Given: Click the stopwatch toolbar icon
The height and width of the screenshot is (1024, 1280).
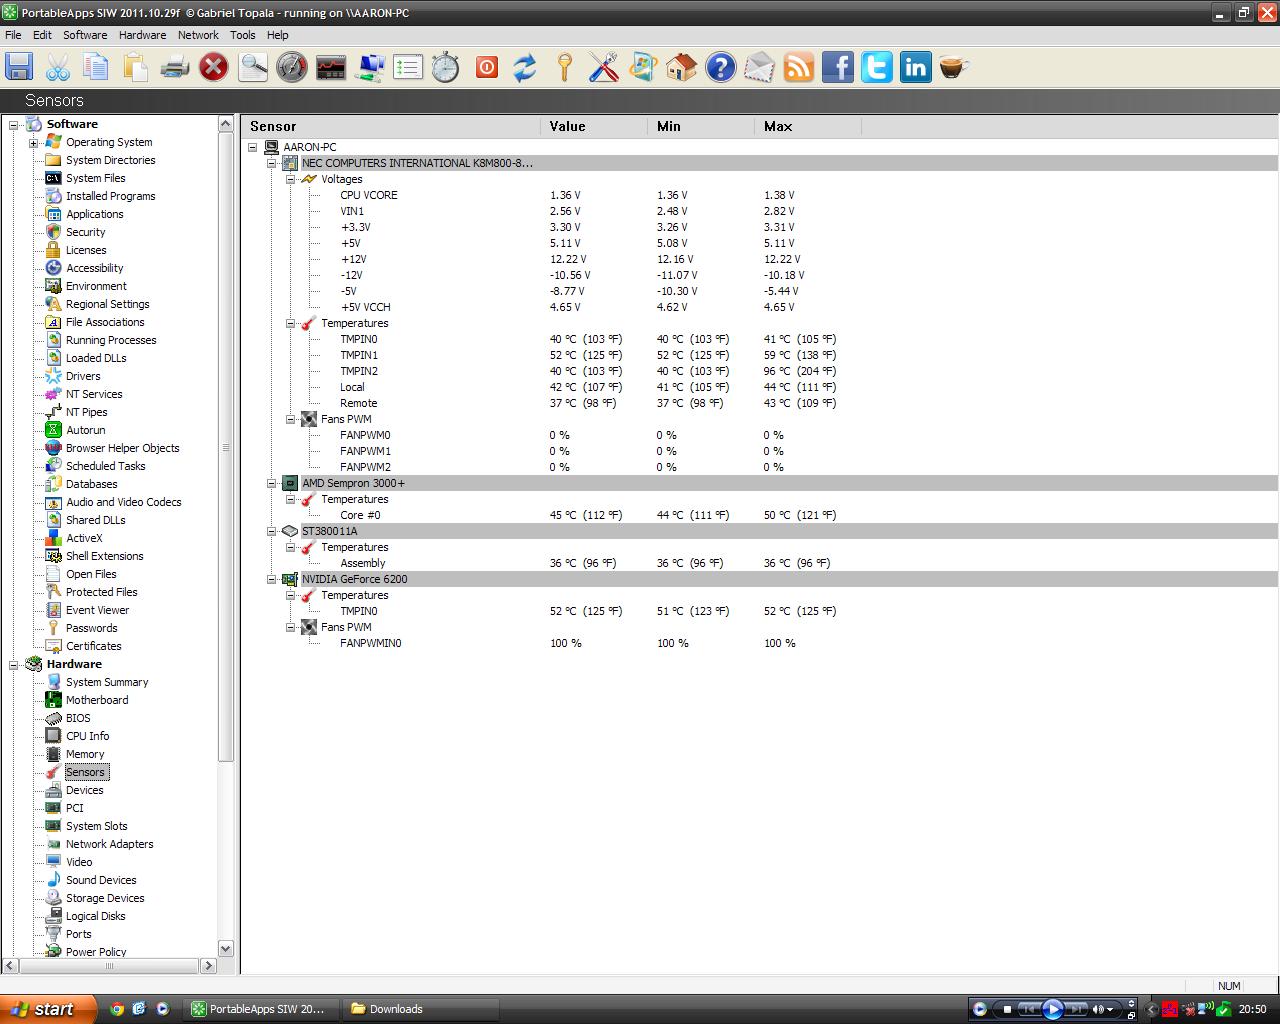Looking at the screenshot, I should tap(446, 67).
